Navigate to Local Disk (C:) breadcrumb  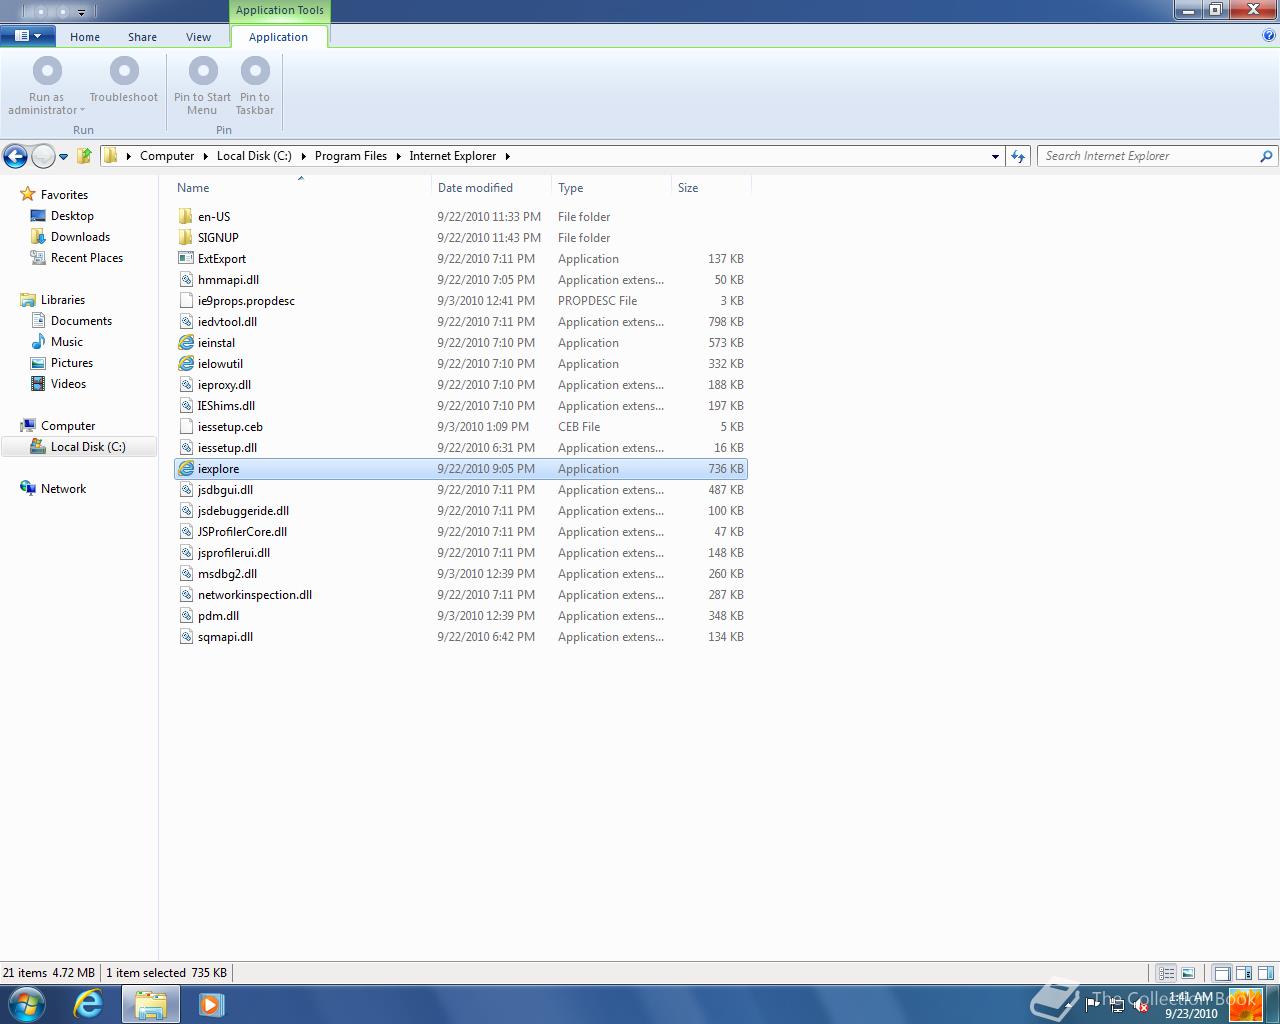click(254, 156)
